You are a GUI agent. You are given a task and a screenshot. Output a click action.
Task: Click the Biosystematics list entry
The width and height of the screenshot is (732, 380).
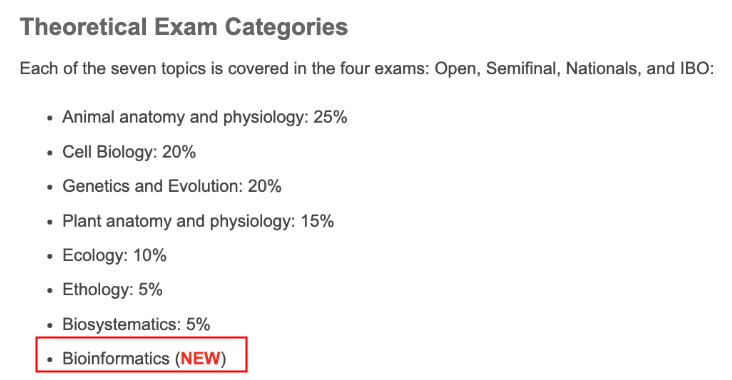(136, 324)
